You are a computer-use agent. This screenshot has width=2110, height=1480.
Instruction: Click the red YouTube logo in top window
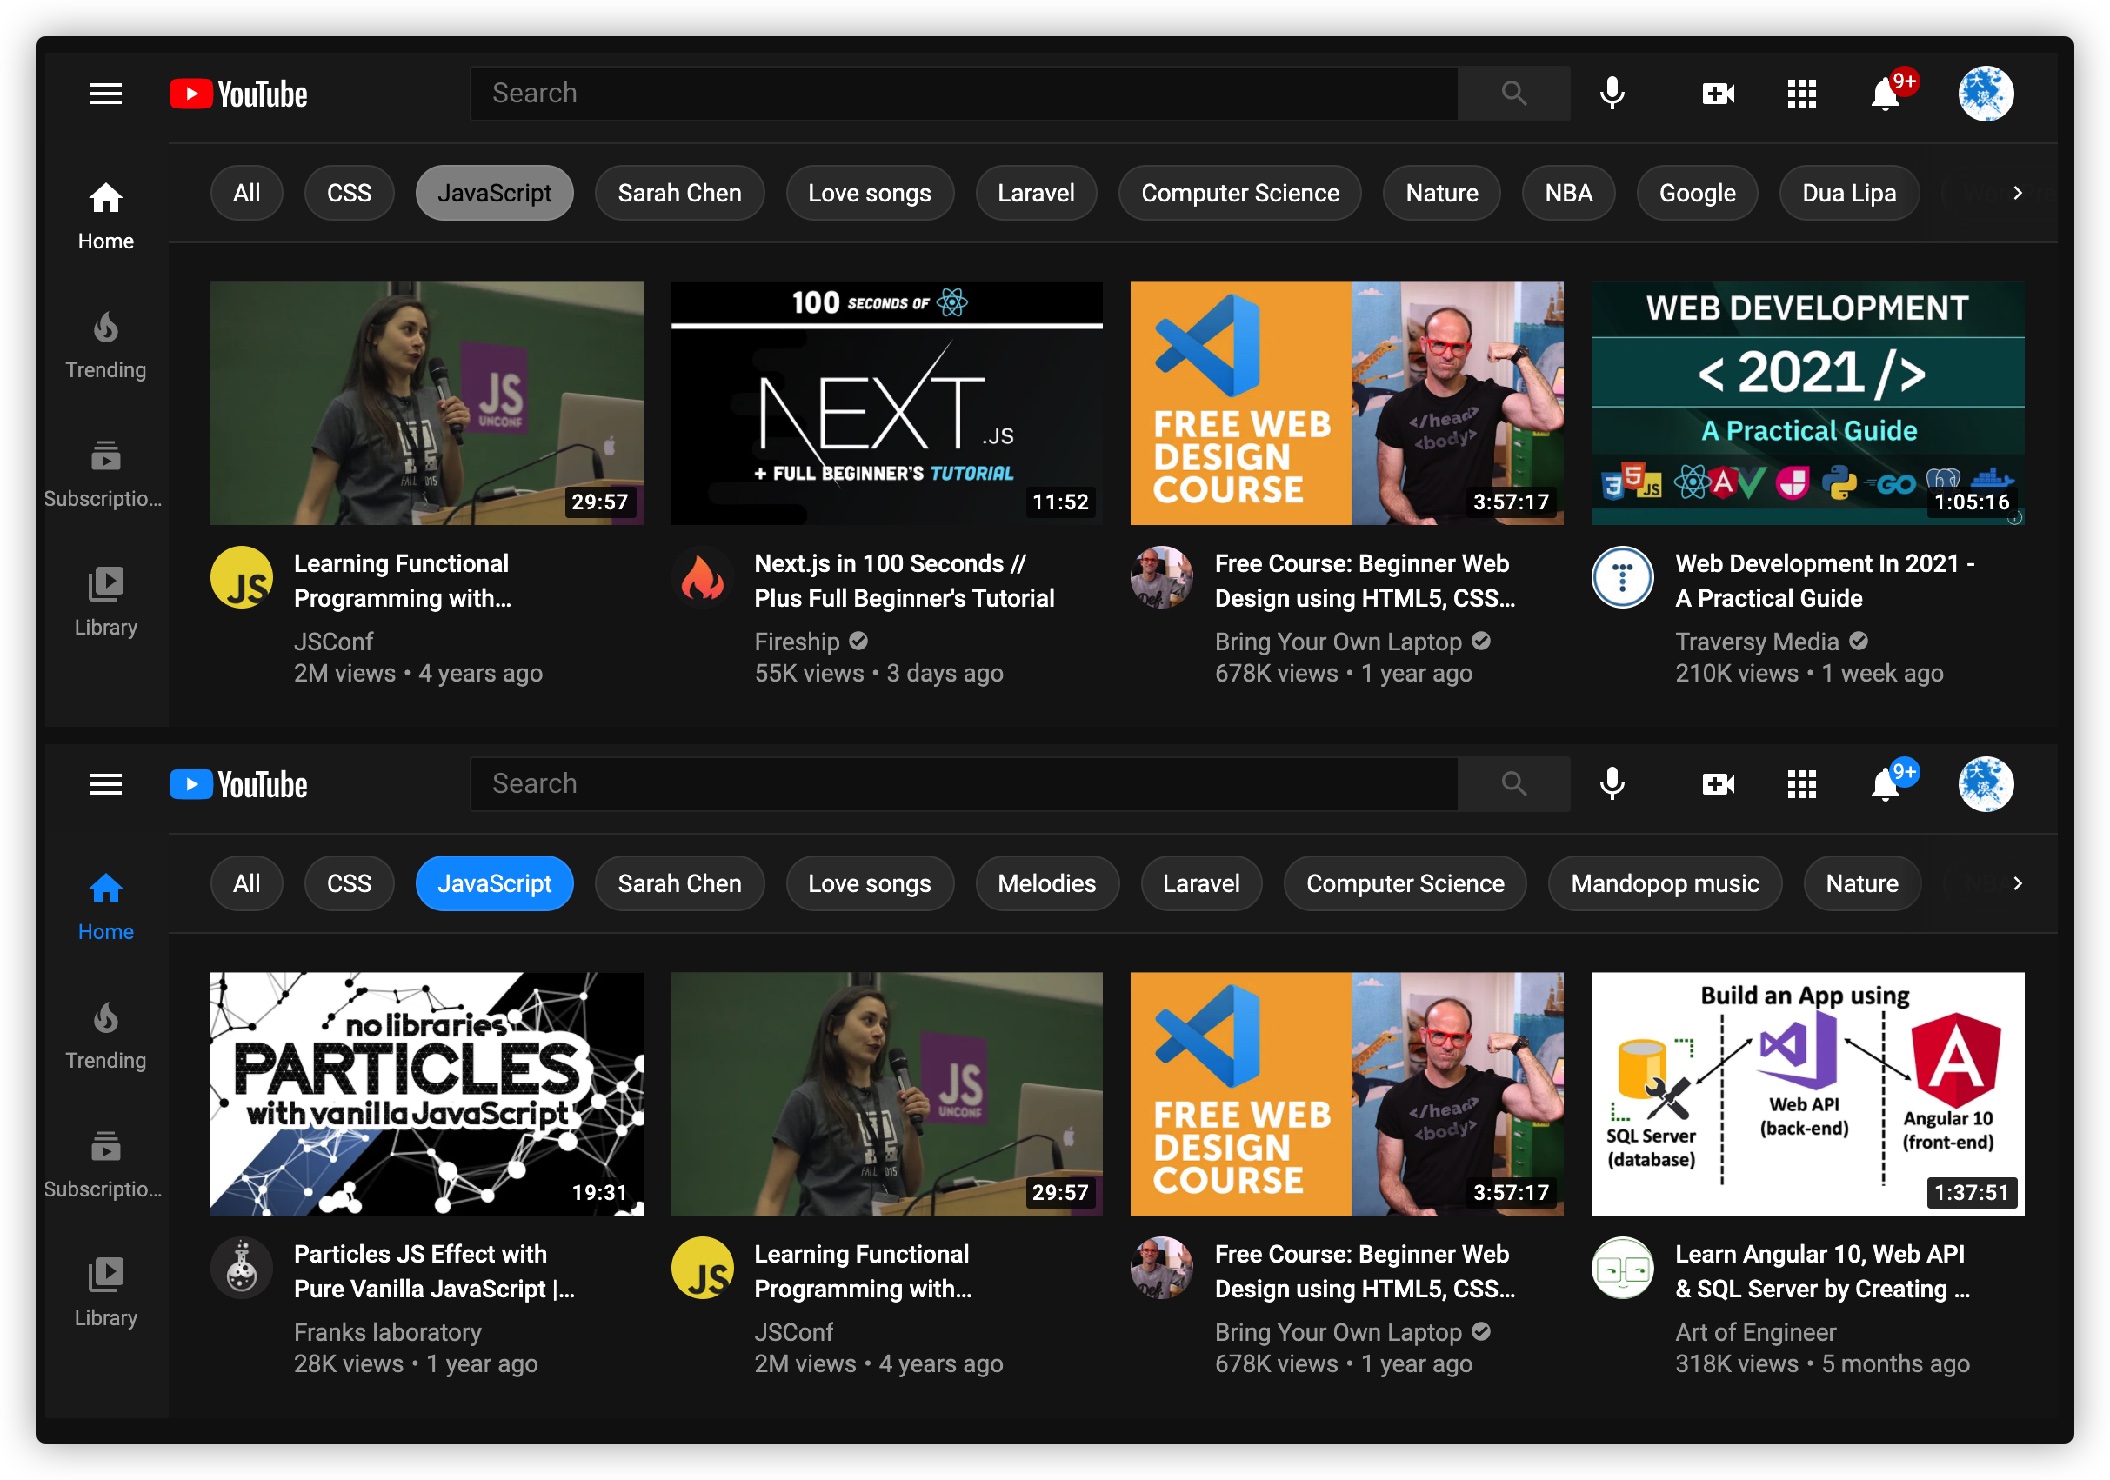click(238, 94)
